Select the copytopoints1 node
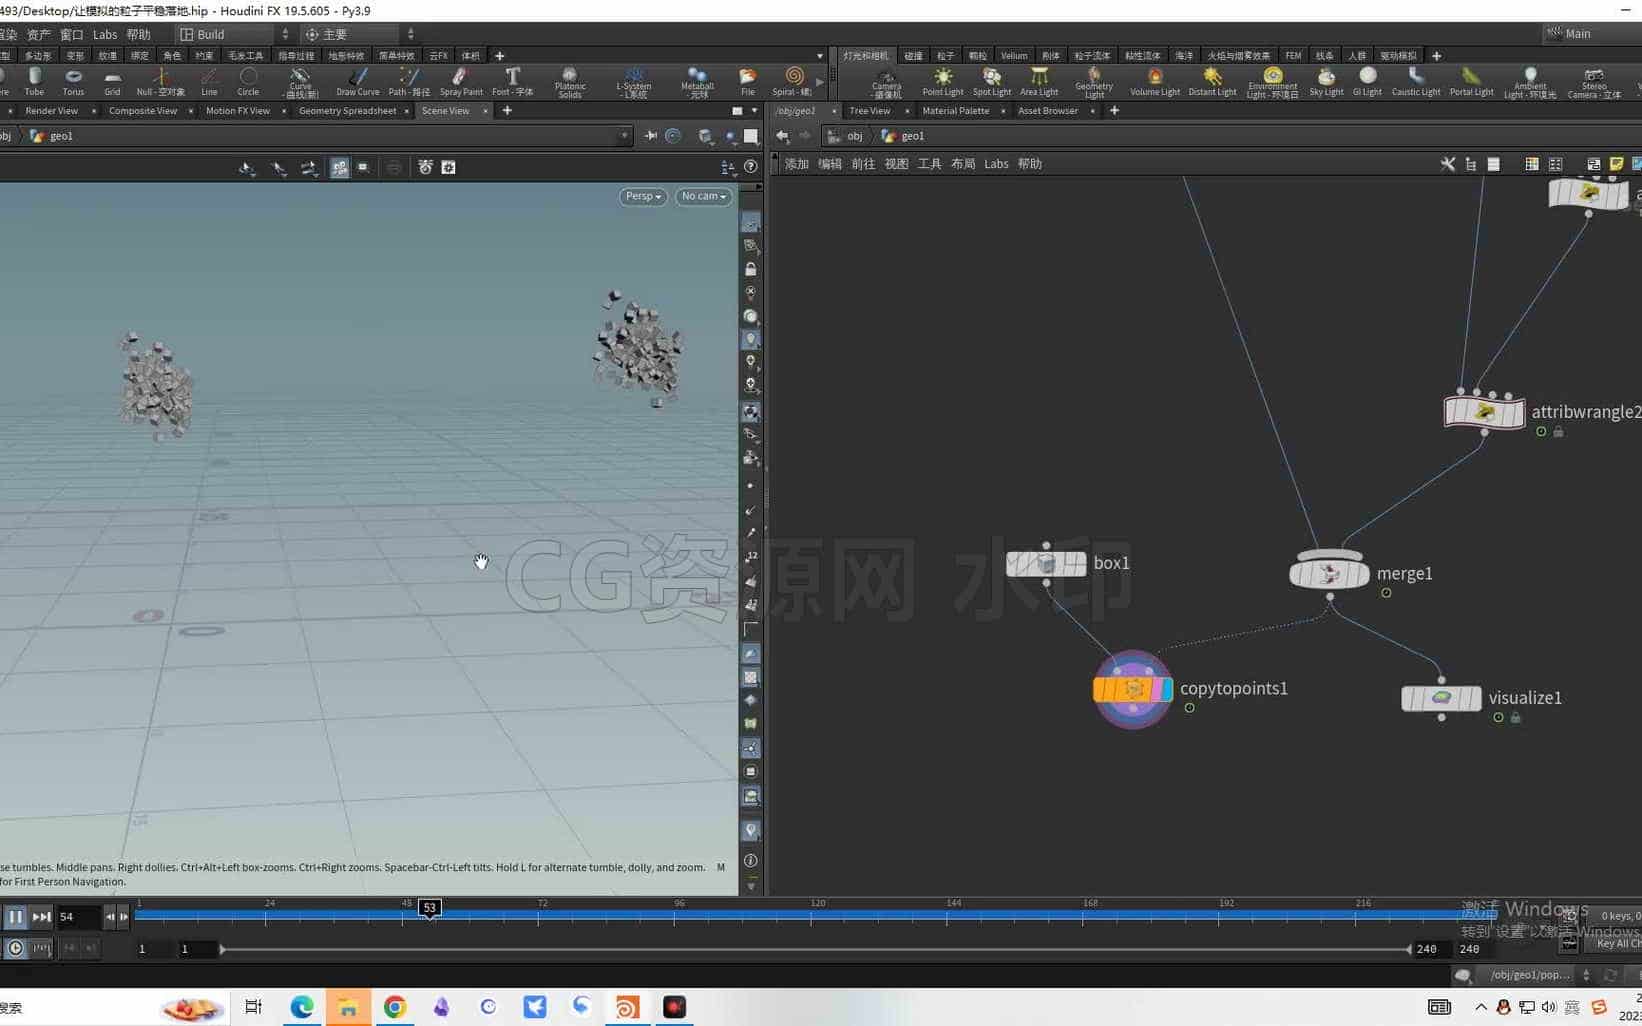This screenshot has height=1026, width=1642. [x=1133, y=689]
